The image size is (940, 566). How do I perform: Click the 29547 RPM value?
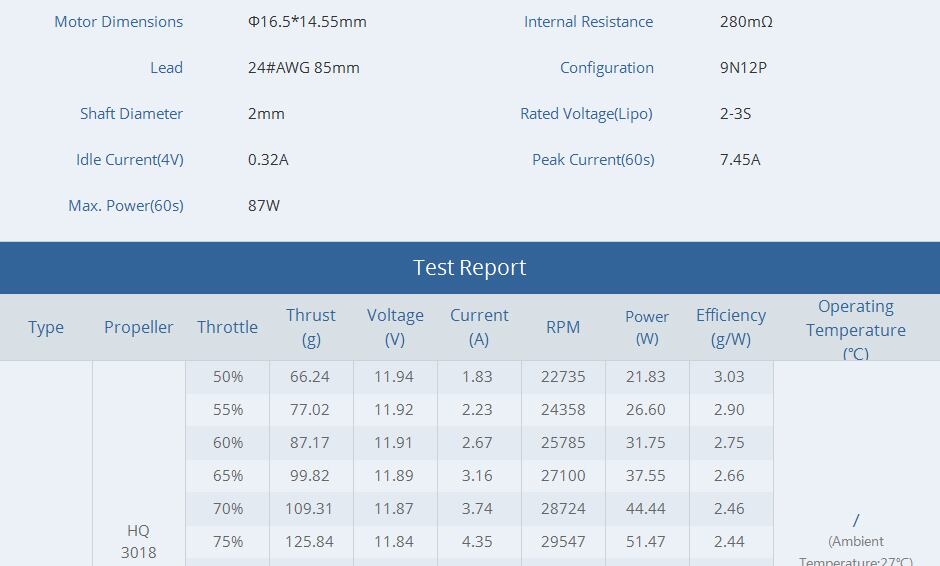(x=563, y=542)
